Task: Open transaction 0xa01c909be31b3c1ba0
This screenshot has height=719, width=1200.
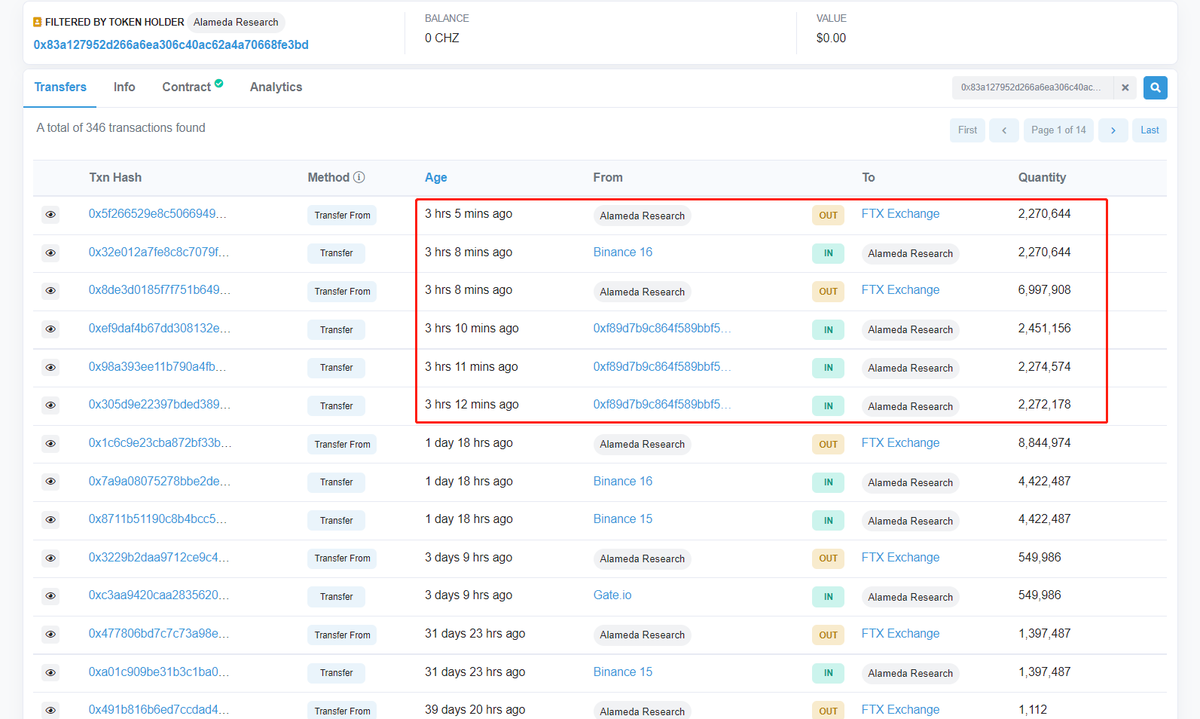Action: [159, 672]
